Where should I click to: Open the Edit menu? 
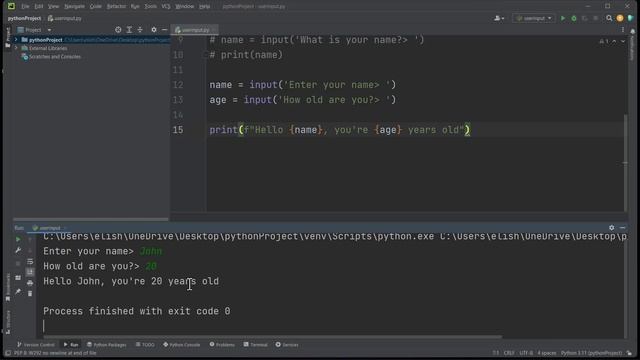pos(39,6)
